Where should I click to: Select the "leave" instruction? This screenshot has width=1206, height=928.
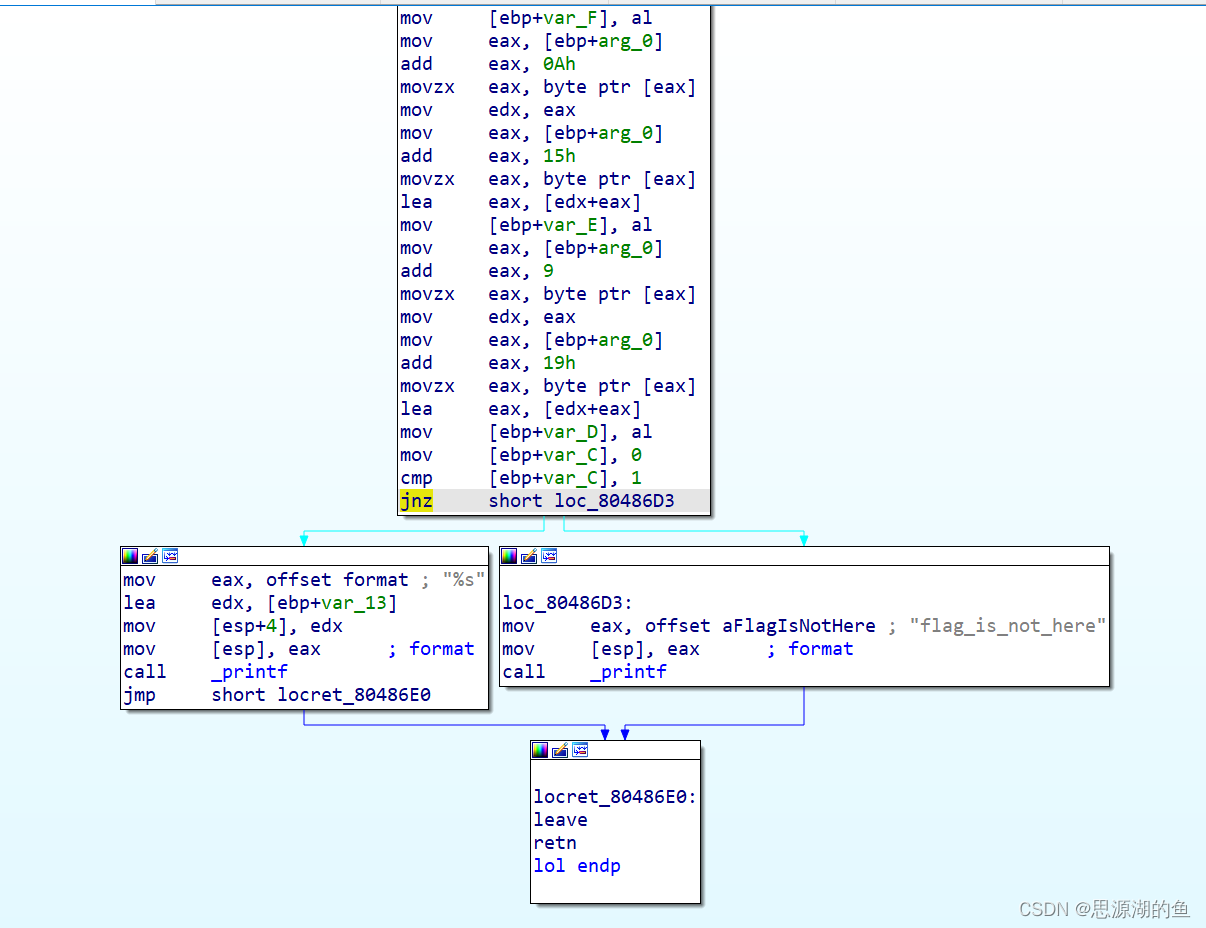pyautogui.click(x=560, y=820)
